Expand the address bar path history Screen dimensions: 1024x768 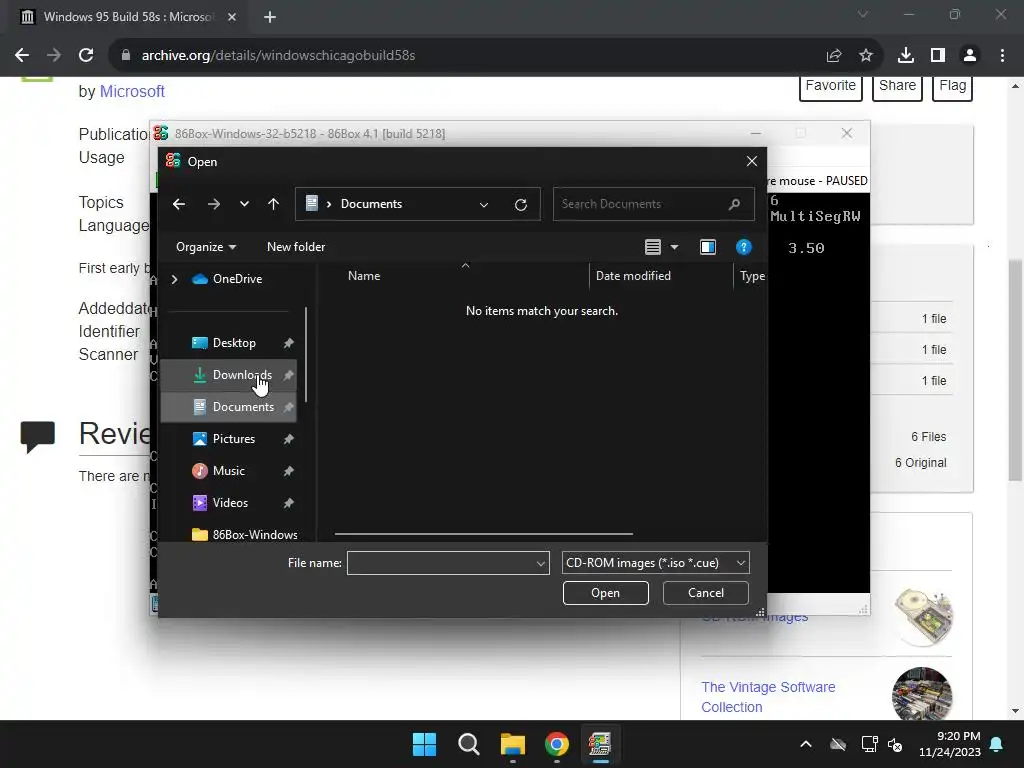[x=484, y=204]
